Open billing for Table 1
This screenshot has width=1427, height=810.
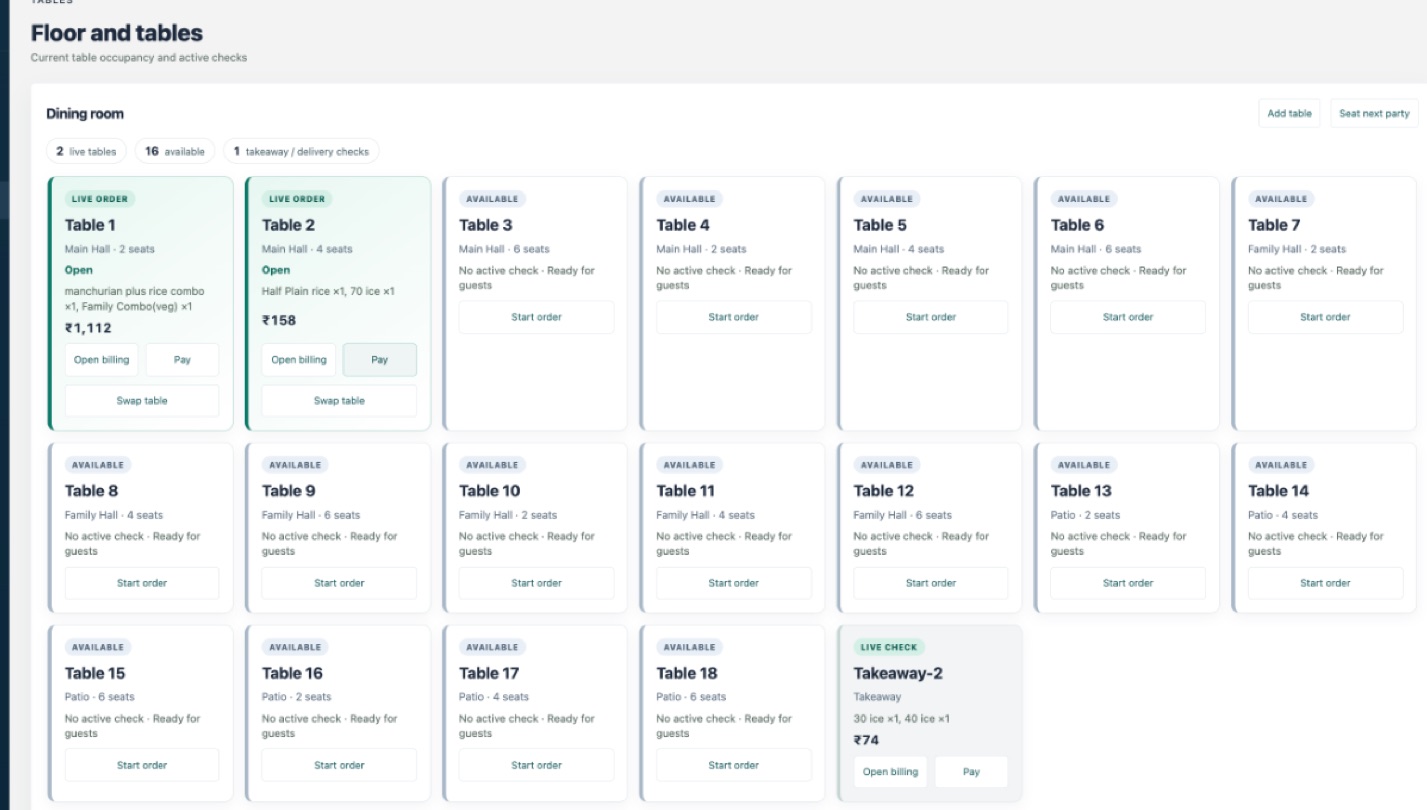(102, 360)
